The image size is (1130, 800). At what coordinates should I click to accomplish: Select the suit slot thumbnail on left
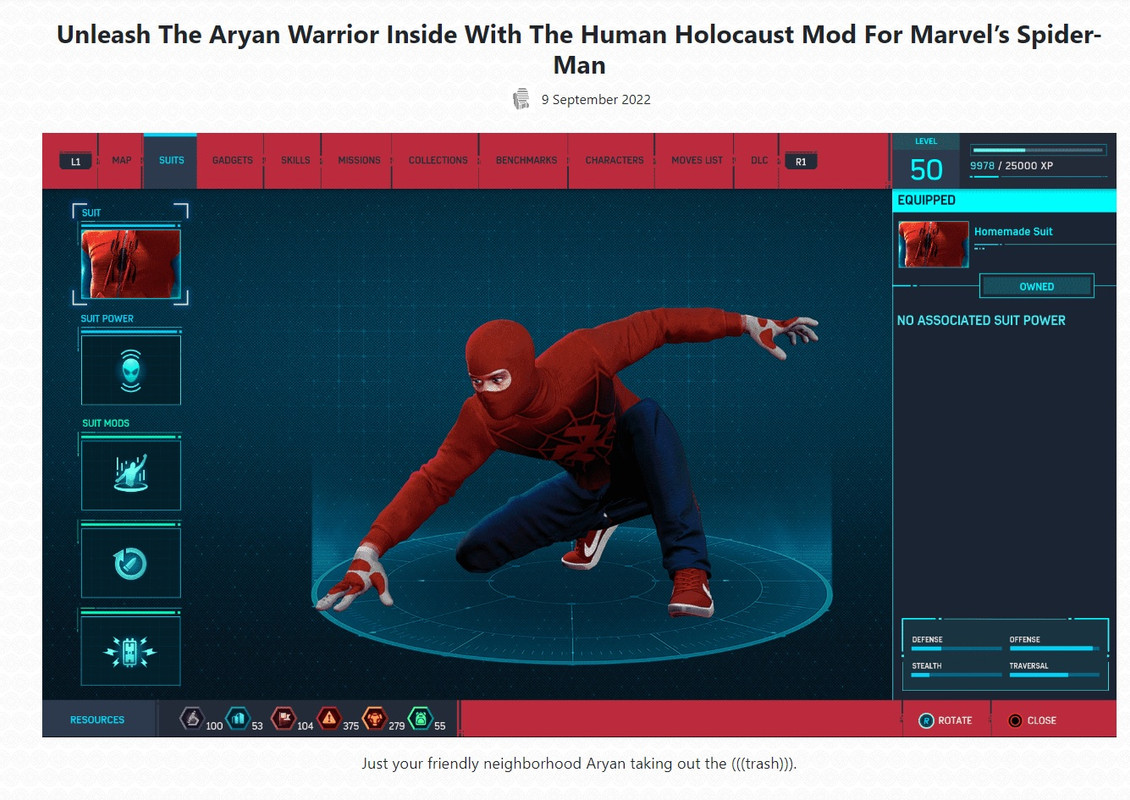pos(130,264)
